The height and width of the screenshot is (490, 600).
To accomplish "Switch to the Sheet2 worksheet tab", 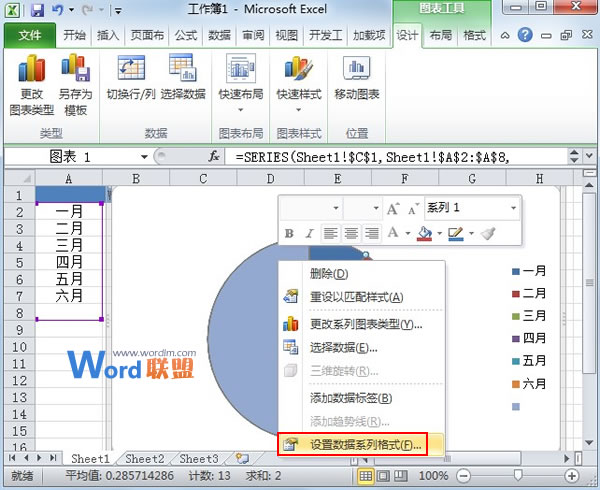I will pos(144,458).
